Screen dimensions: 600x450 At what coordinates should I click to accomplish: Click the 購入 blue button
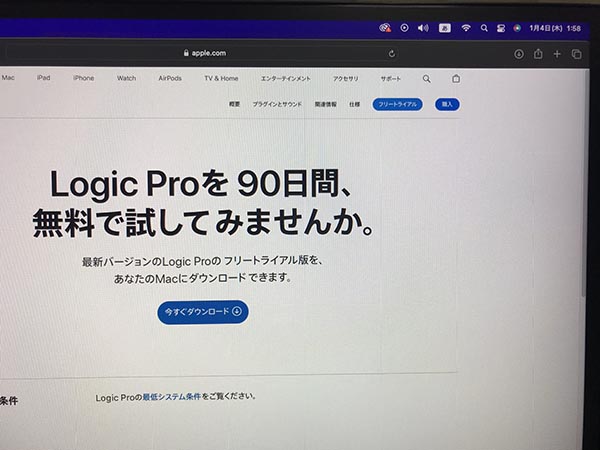[447, 104]
